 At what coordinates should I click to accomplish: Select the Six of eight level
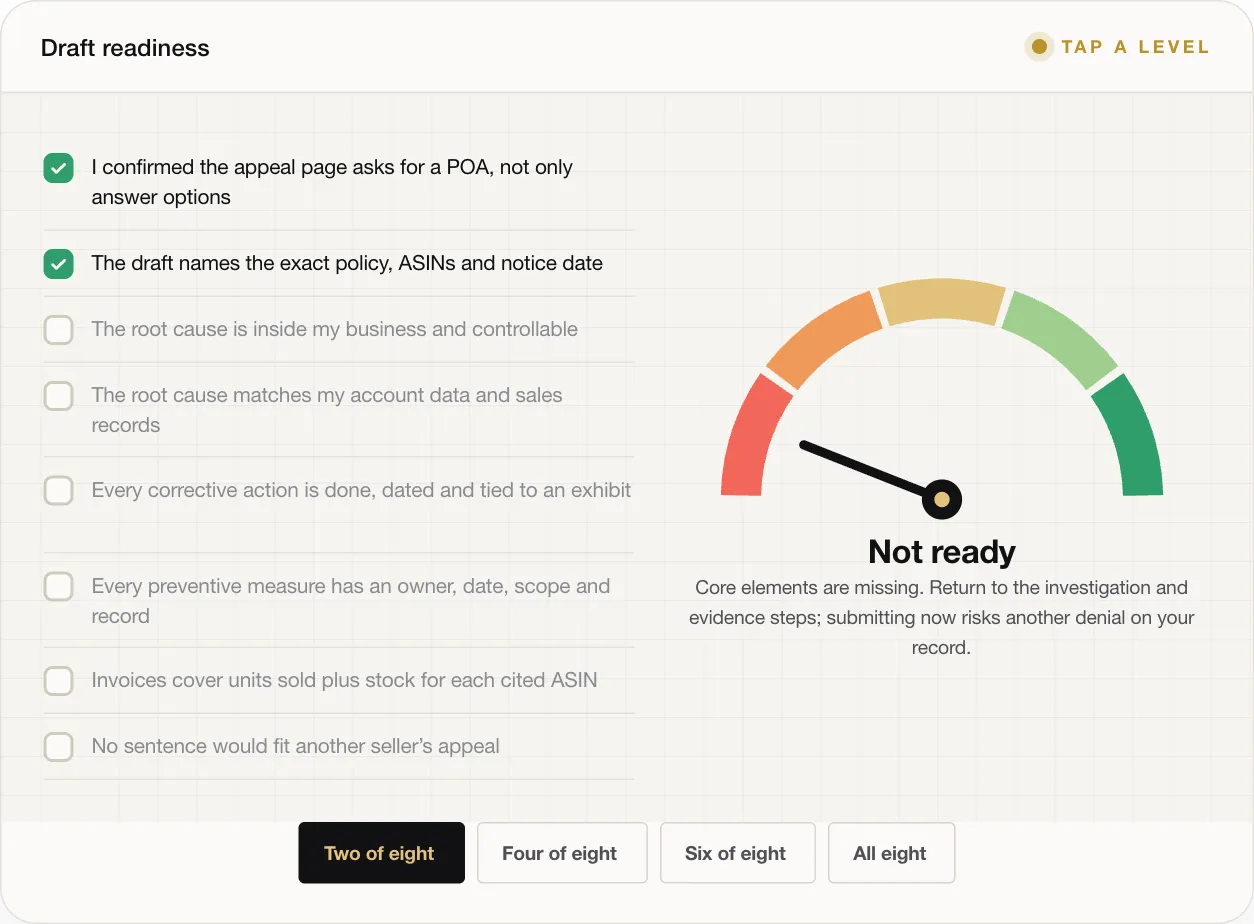738,853
